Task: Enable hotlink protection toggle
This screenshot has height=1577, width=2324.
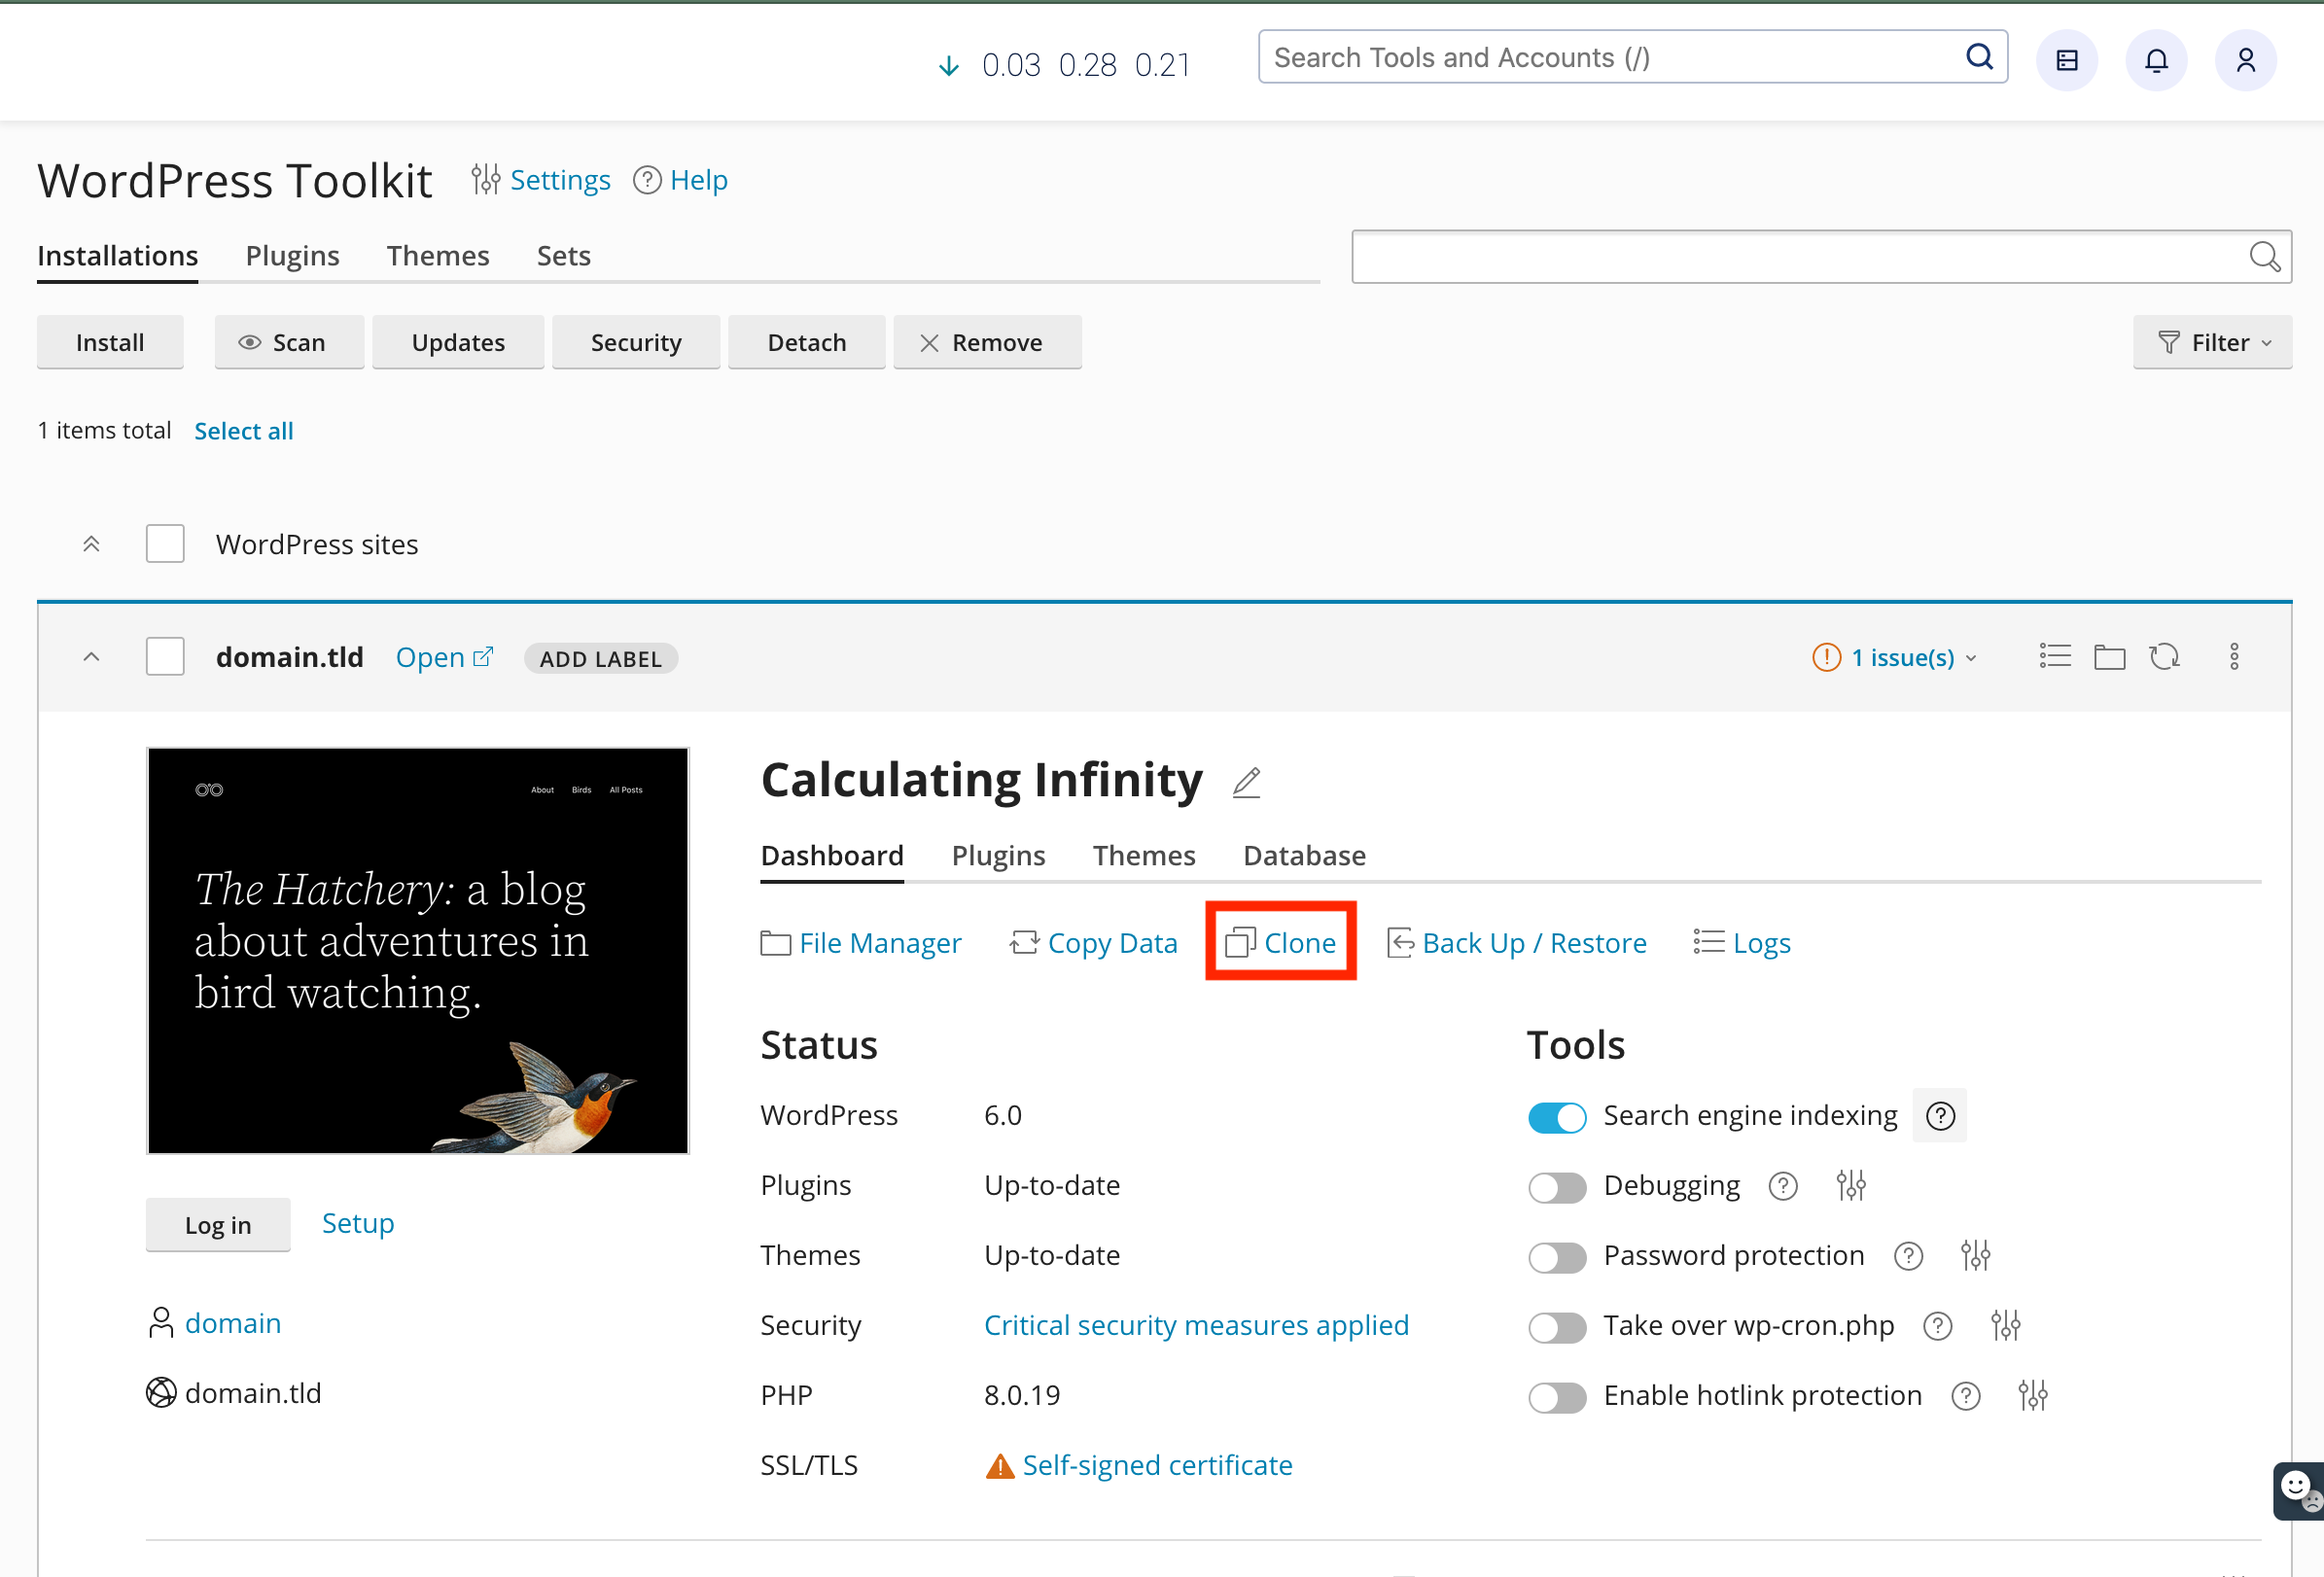Action: point(1557,1398)
